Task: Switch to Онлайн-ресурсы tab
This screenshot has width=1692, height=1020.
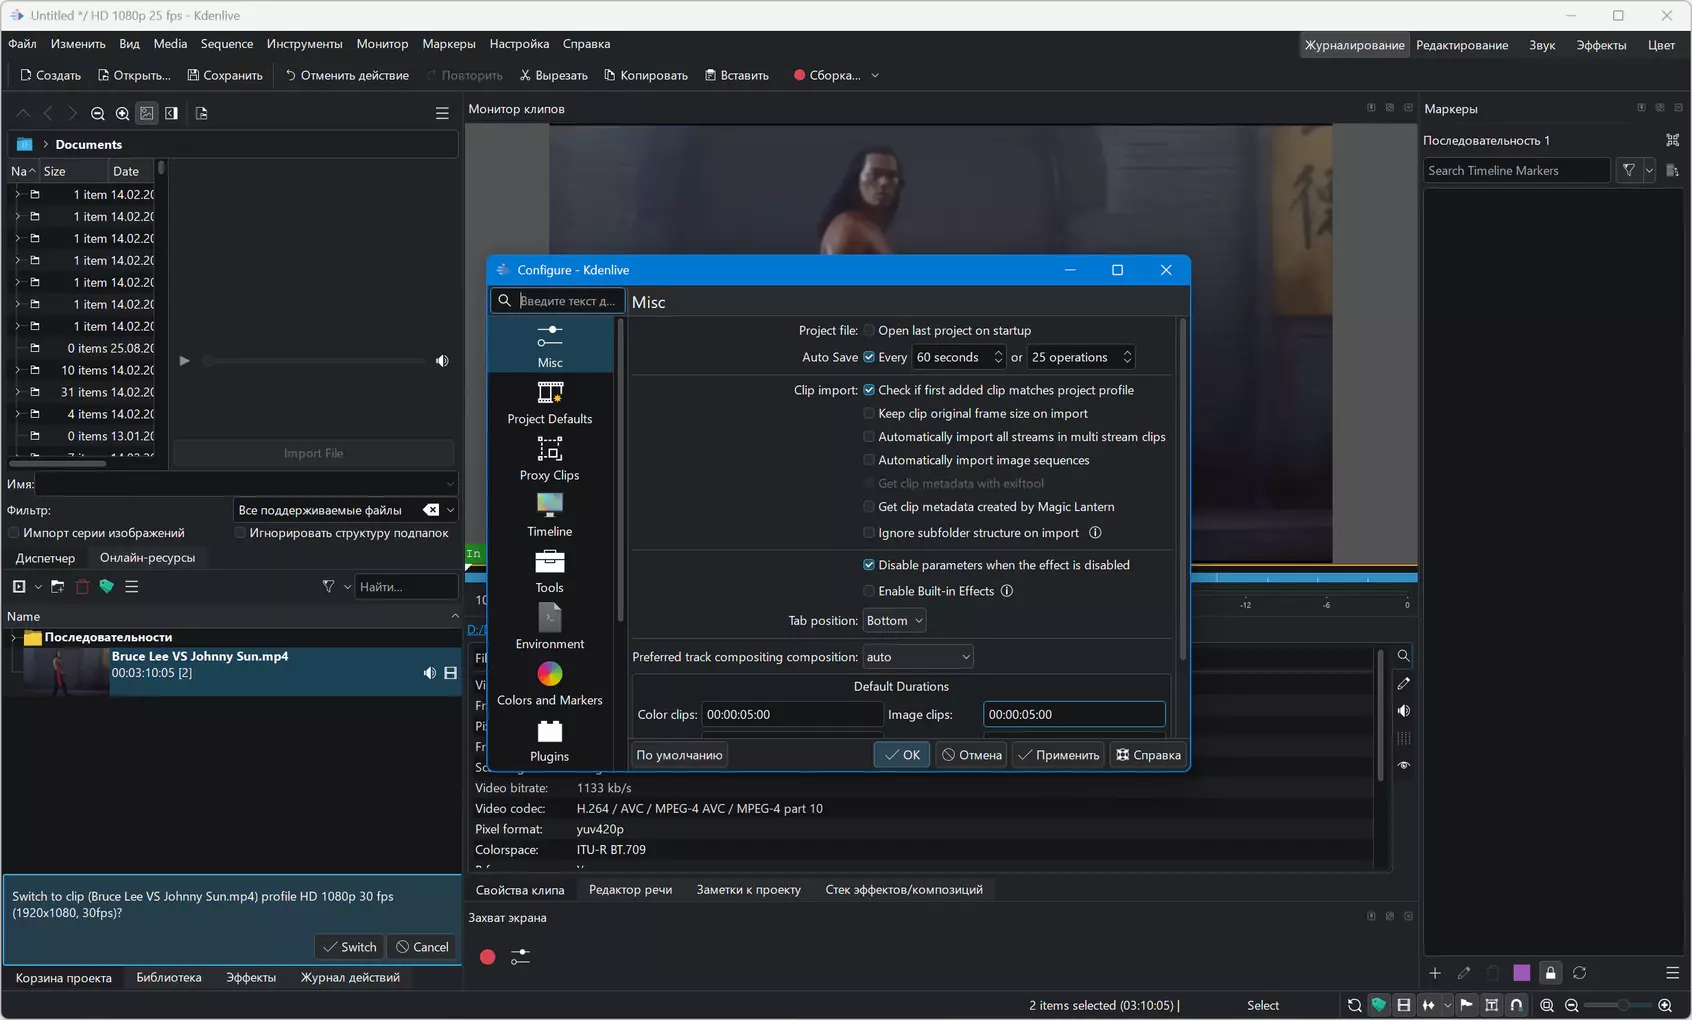Action: (147, 558)
